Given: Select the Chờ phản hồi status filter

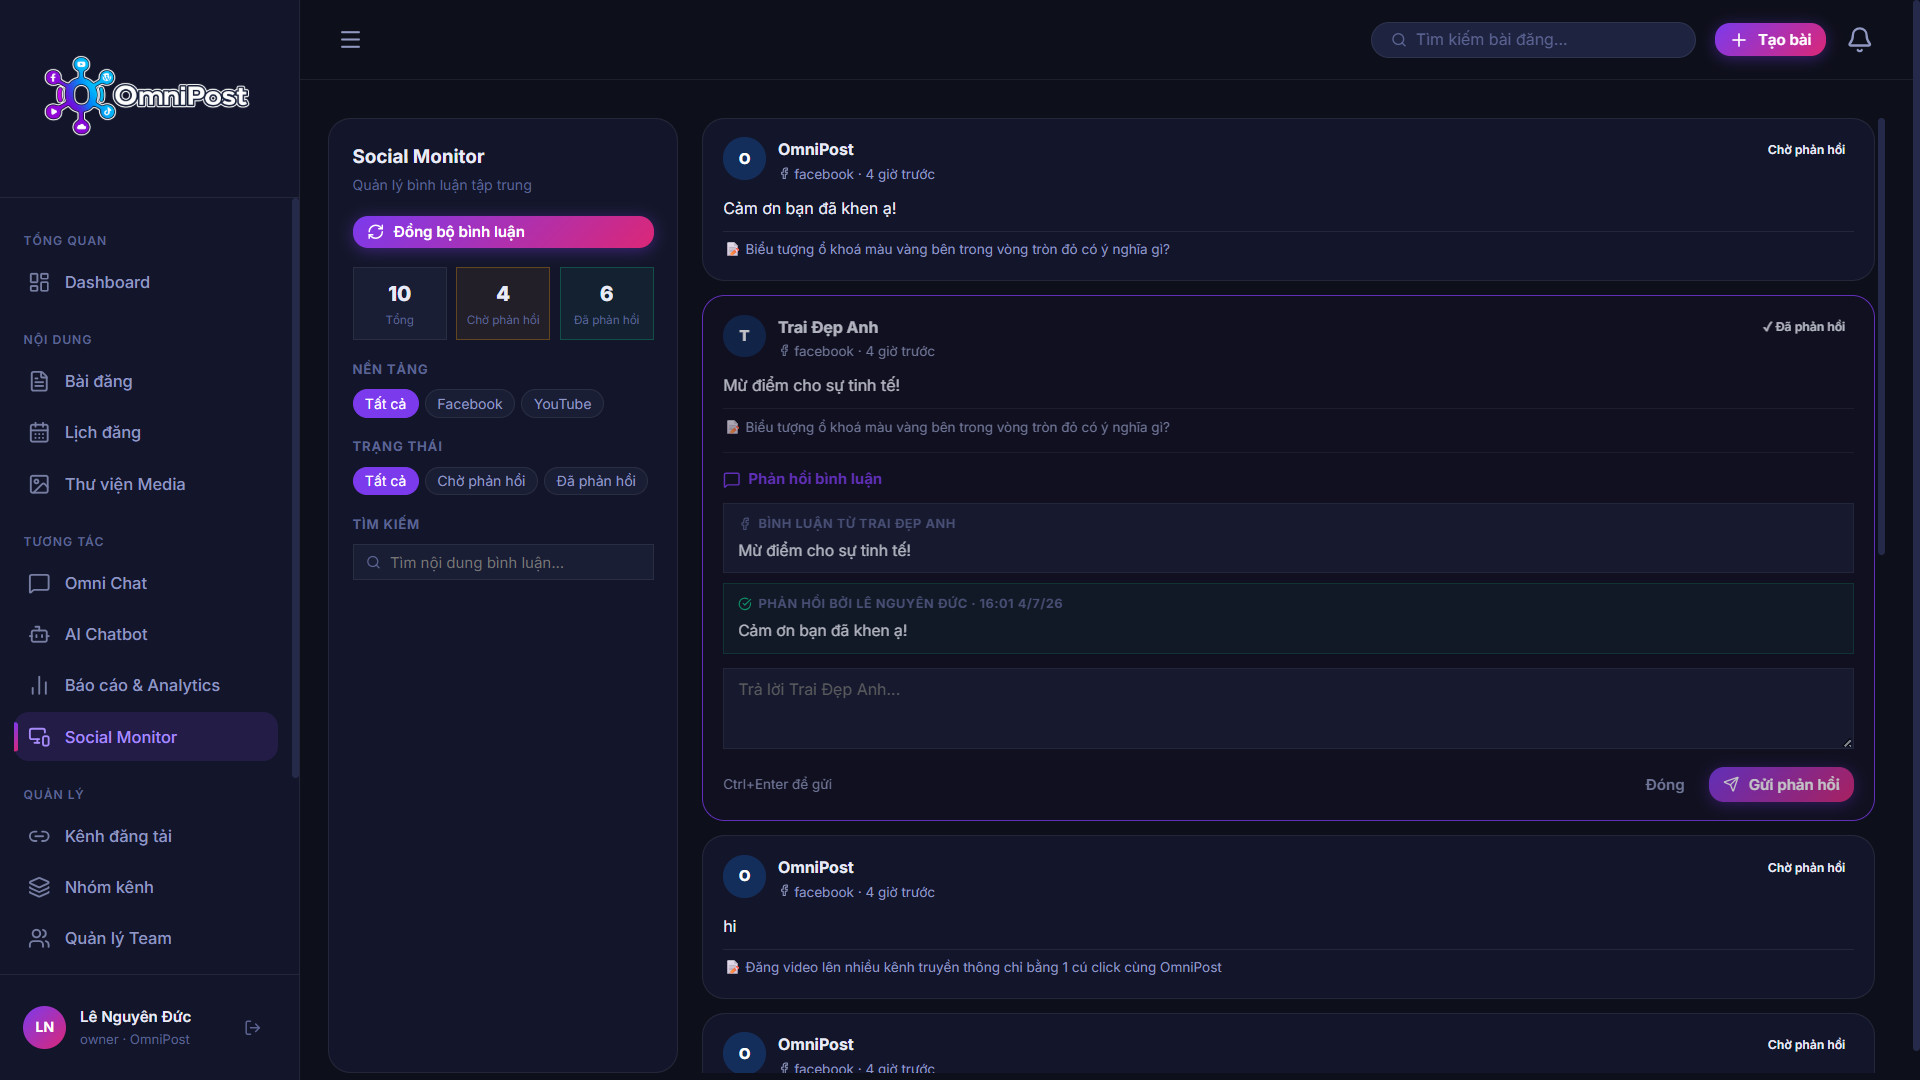Looking at the screenshot, I should click(481, 481).
